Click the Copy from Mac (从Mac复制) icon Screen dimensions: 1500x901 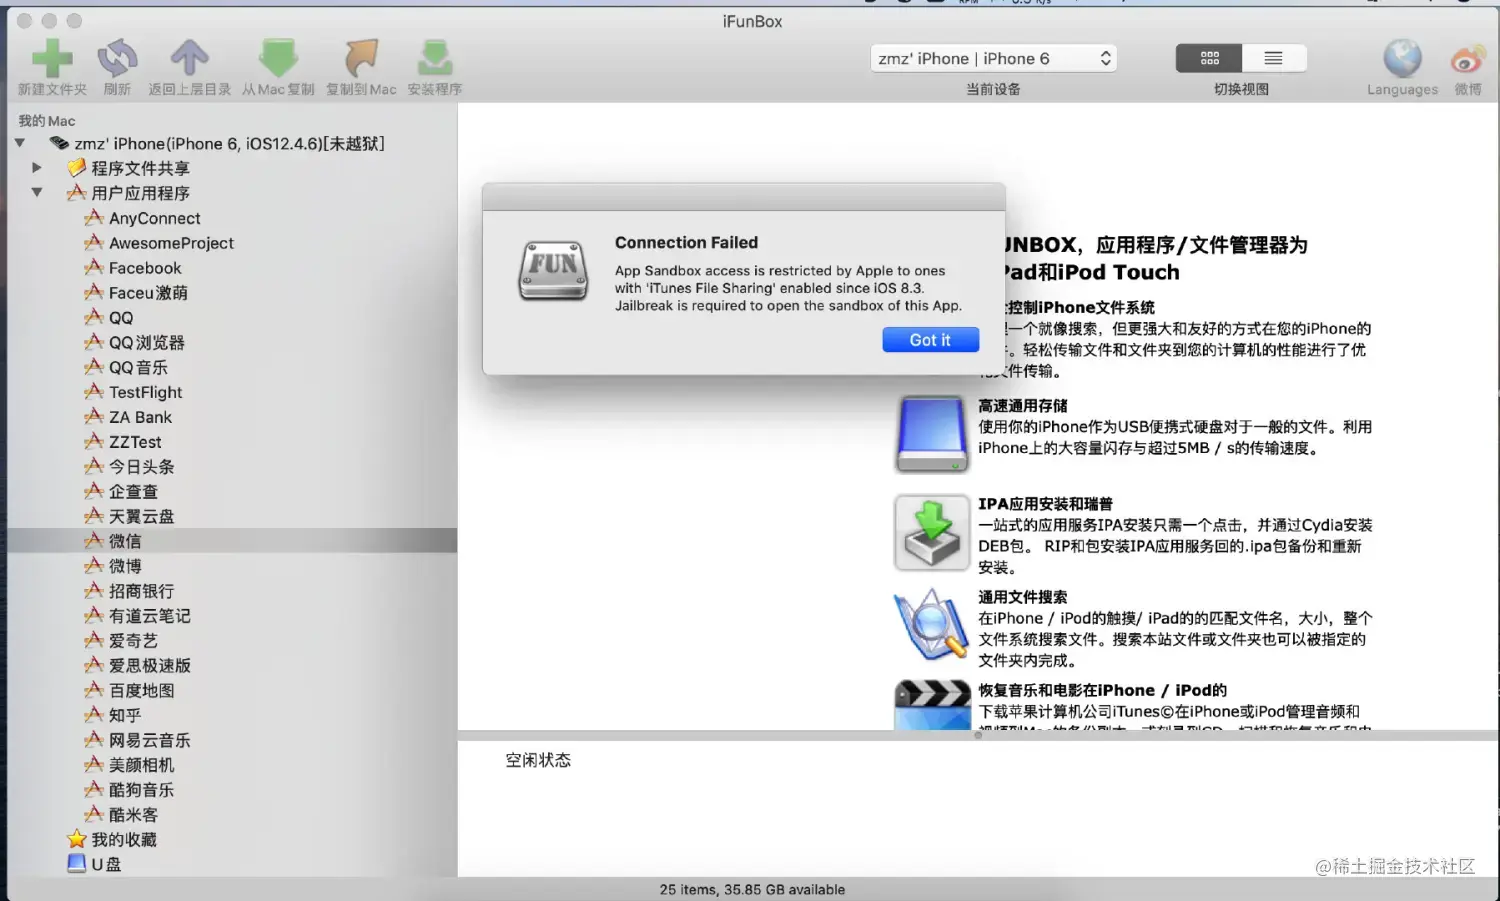278,59
